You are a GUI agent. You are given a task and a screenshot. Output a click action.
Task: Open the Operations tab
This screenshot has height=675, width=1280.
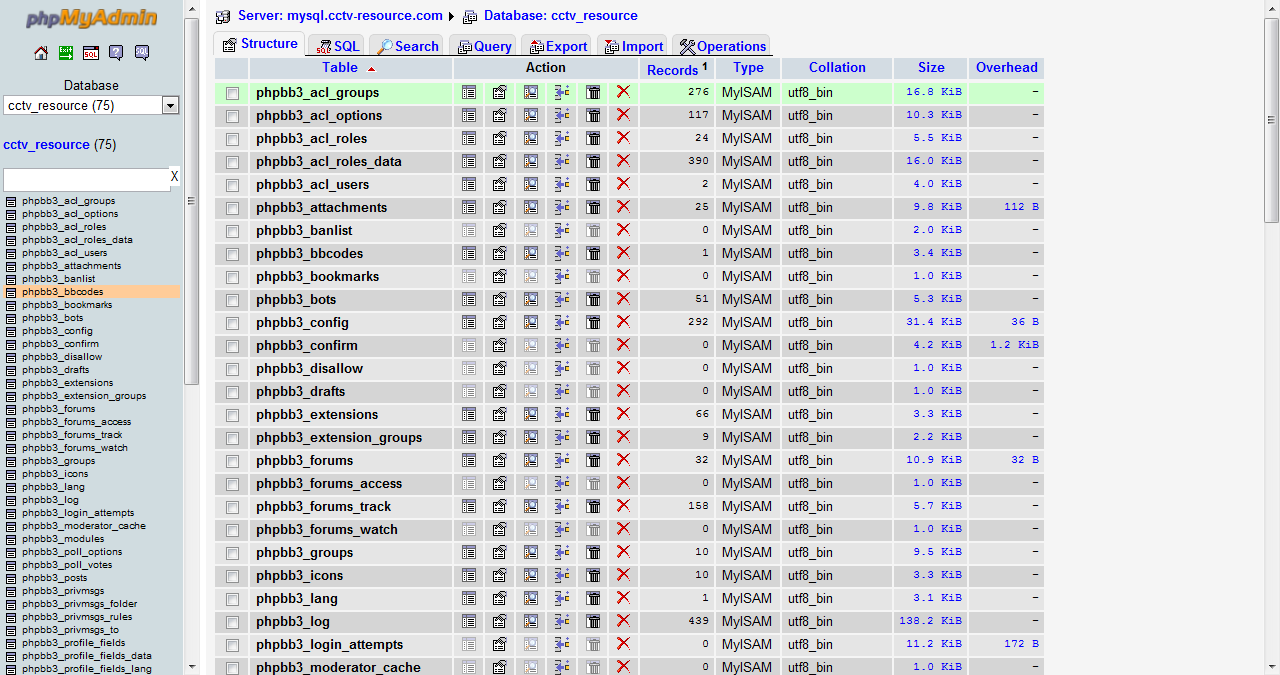[722, 46]
